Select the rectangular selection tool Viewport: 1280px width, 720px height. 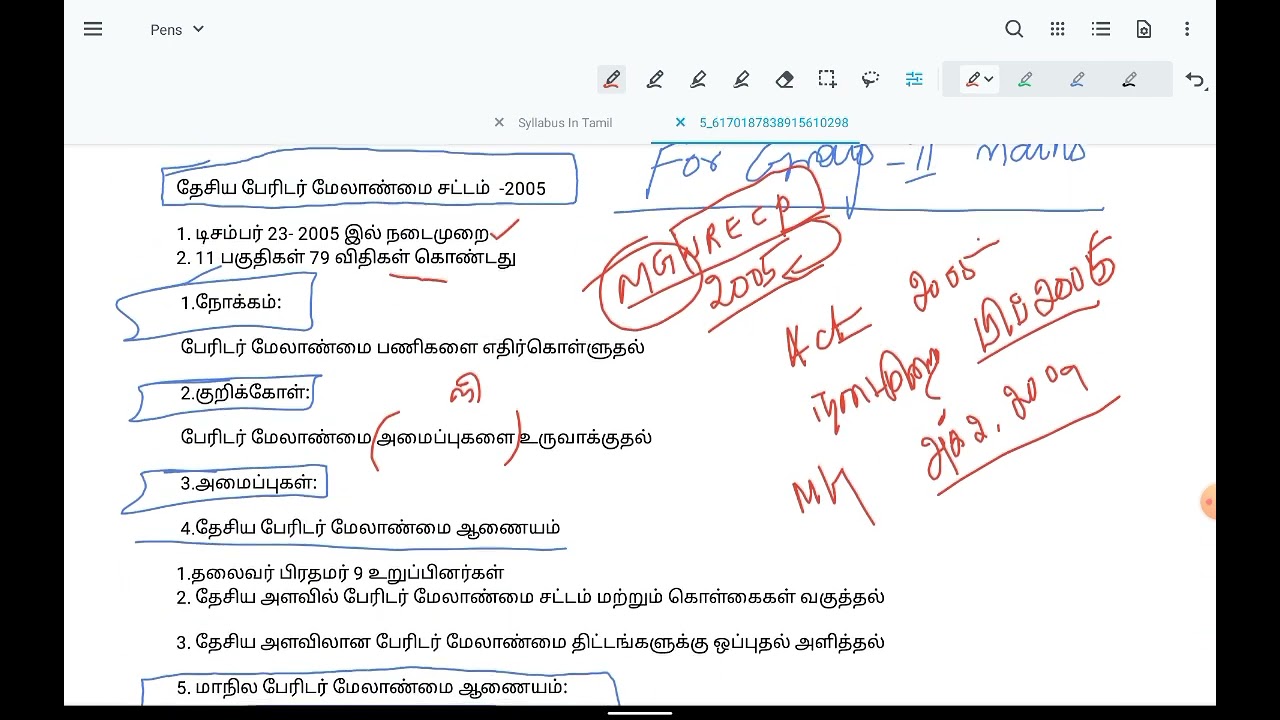[x=827, y=79]
